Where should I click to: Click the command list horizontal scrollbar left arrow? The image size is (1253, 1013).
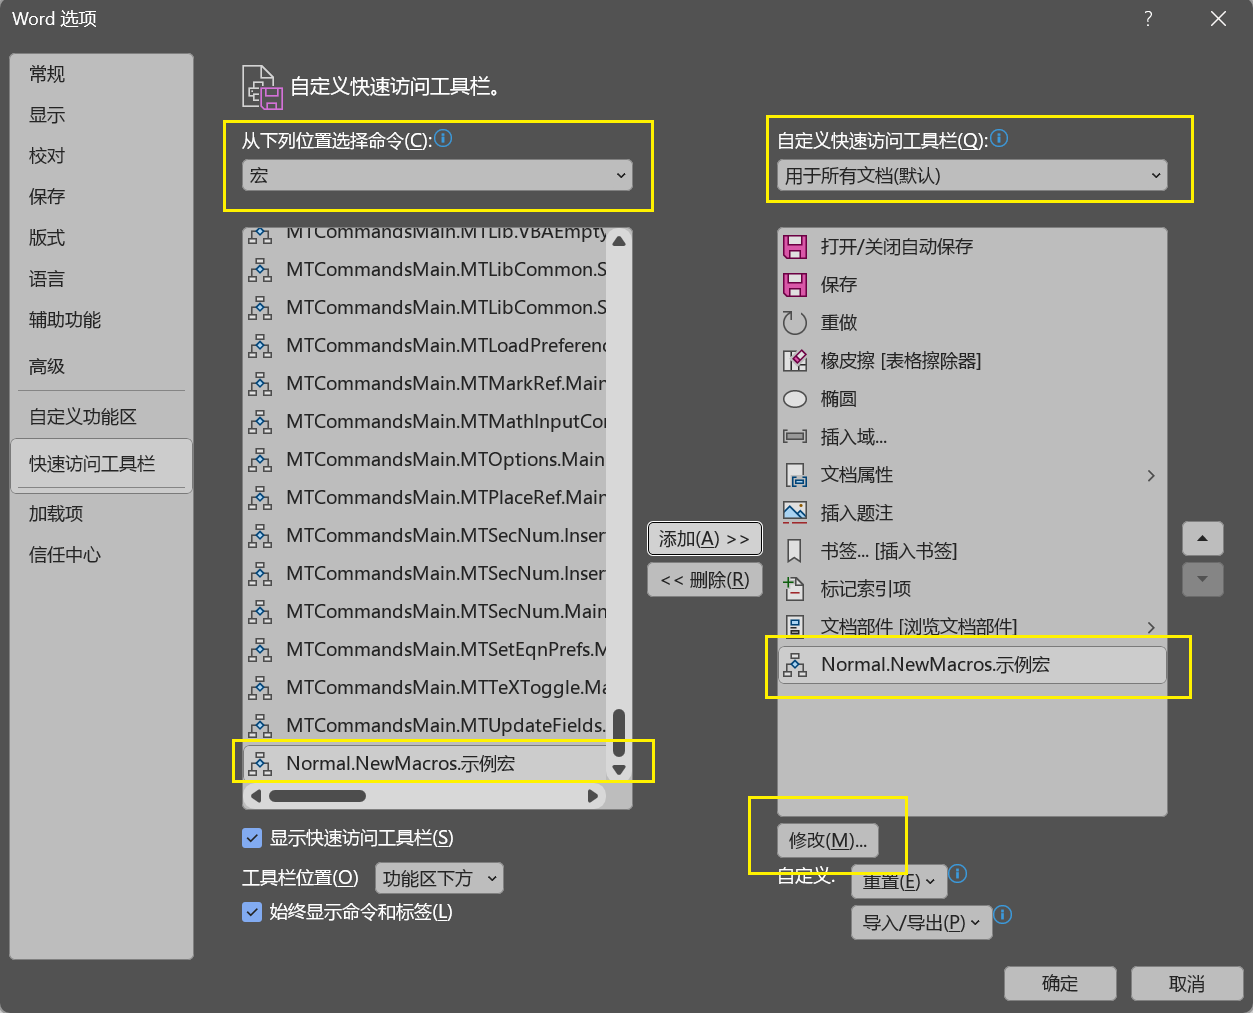pos(256,796)
